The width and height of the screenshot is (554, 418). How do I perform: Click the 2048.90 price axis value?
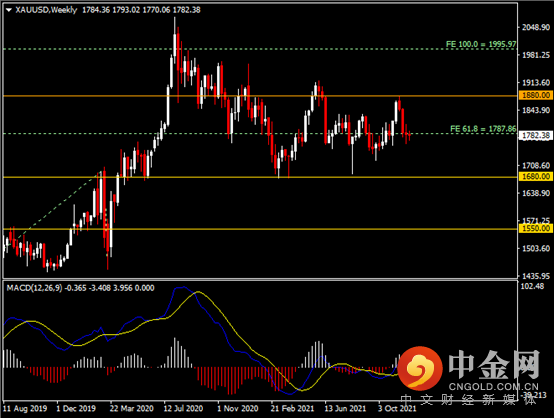point(536,28)
